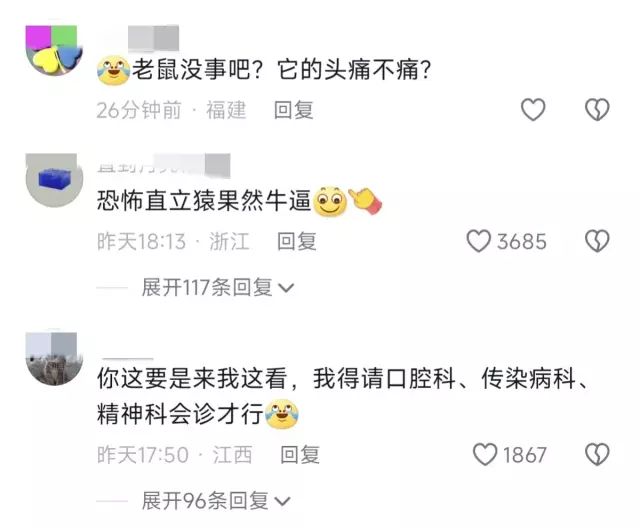Open the blue block avatar profile
This screenshot has width=640, height=527.
pos(54,180)
